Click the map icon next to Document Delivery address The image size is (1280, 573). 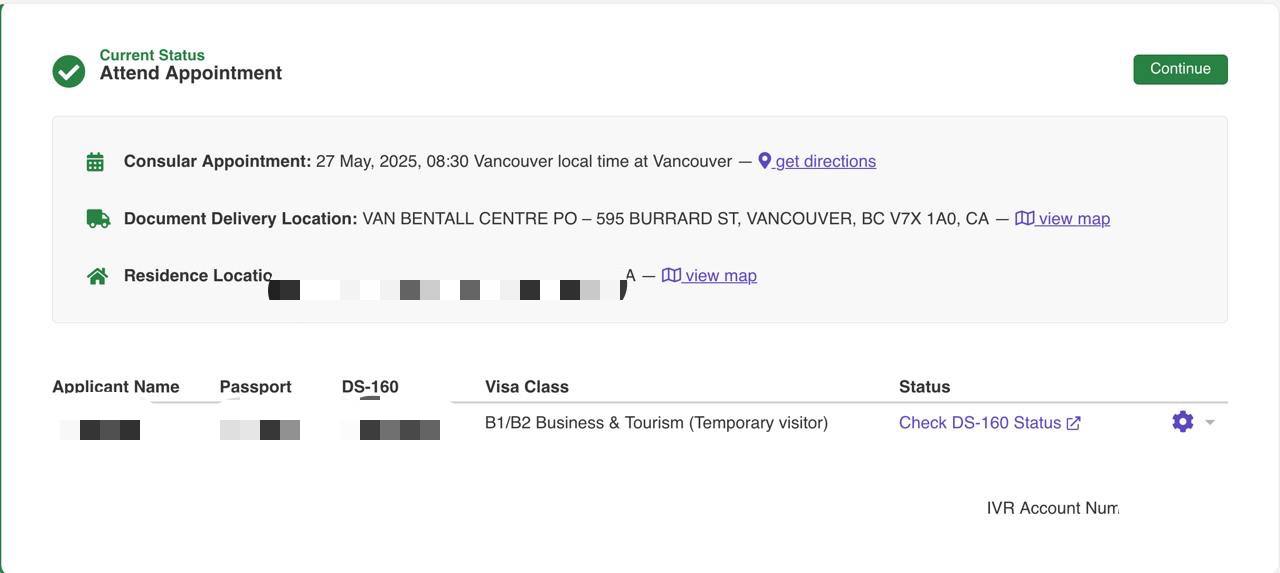coord(1024,218)
